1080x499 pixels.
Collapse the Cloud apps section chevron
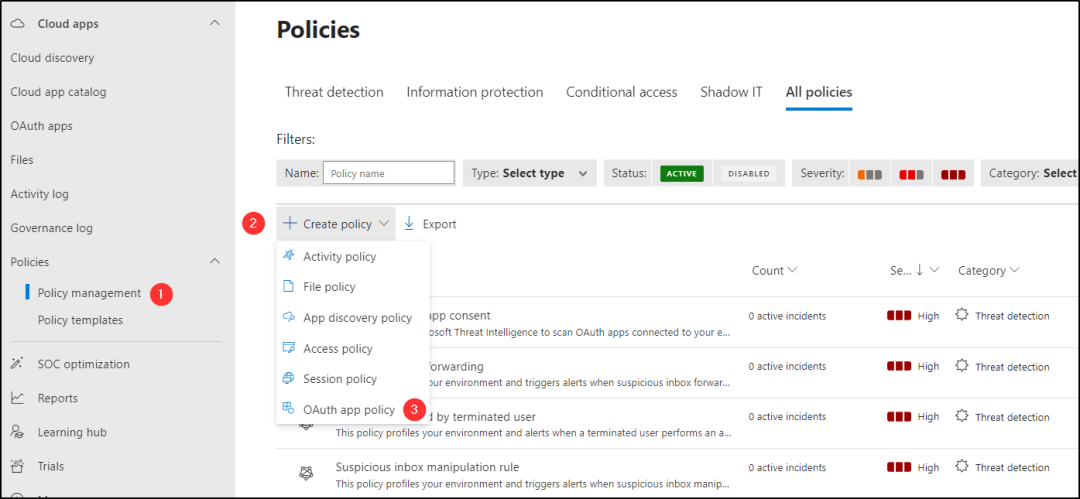[x=215, y=23]
